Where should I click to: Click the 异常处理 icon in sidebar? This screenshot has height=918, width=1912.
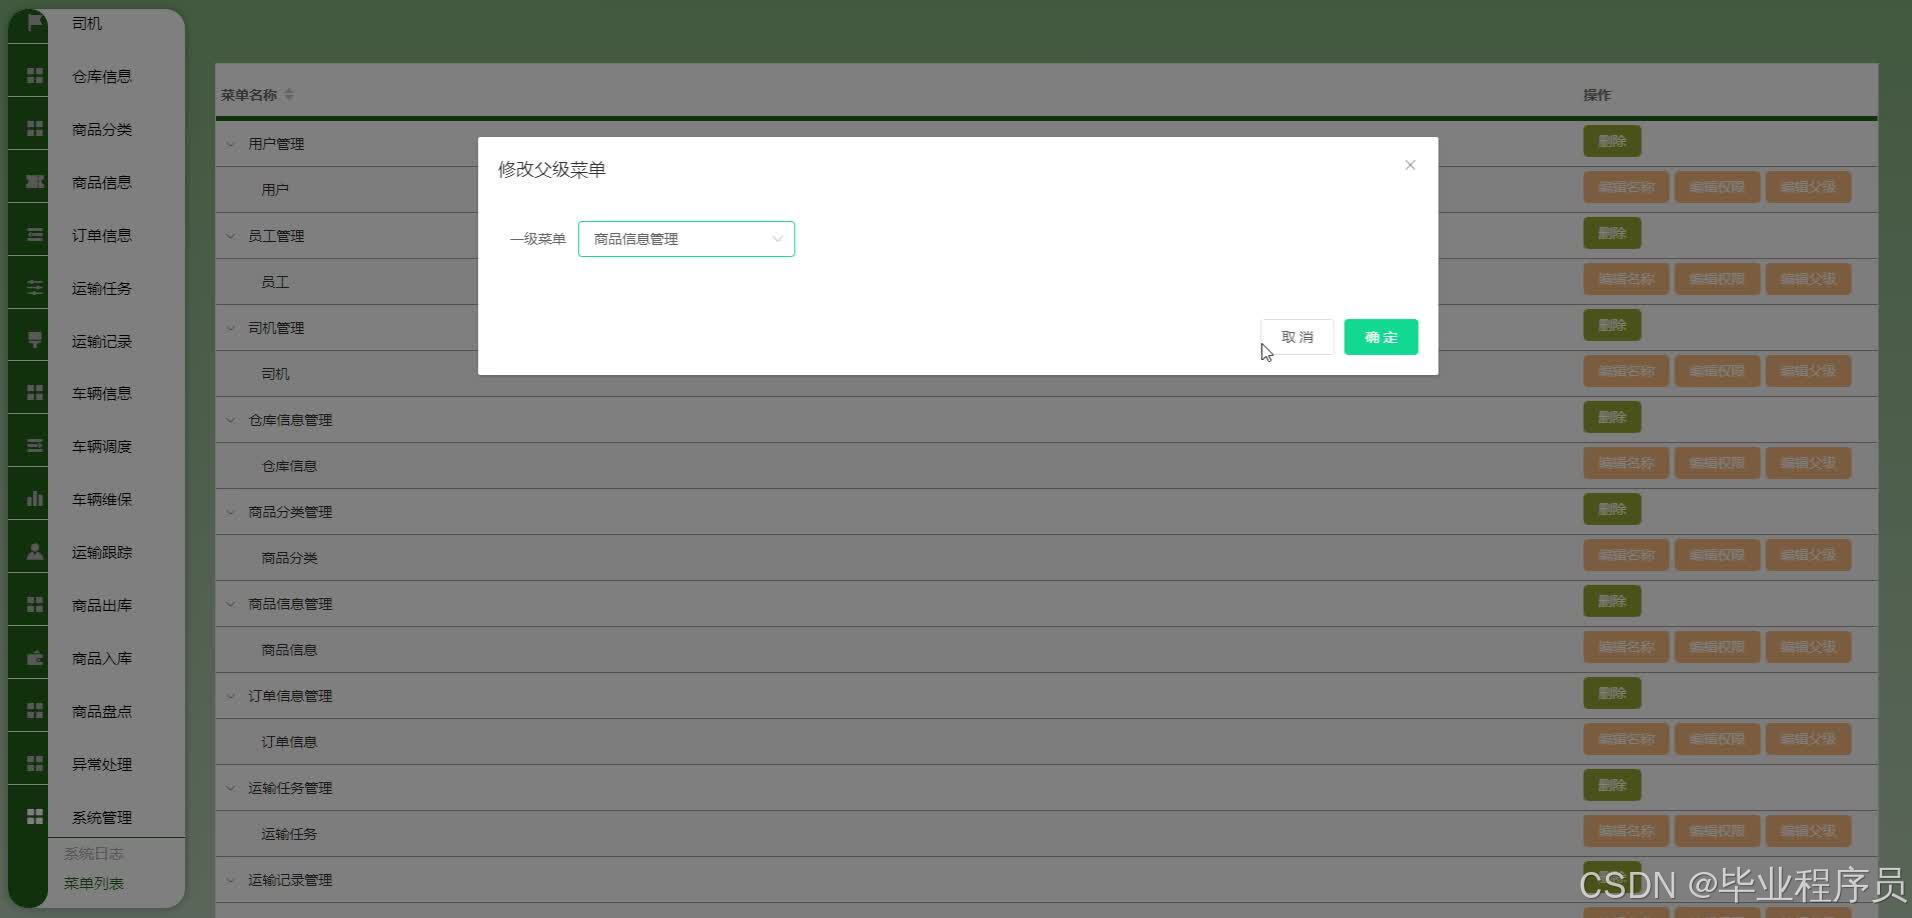coord(35,764)
